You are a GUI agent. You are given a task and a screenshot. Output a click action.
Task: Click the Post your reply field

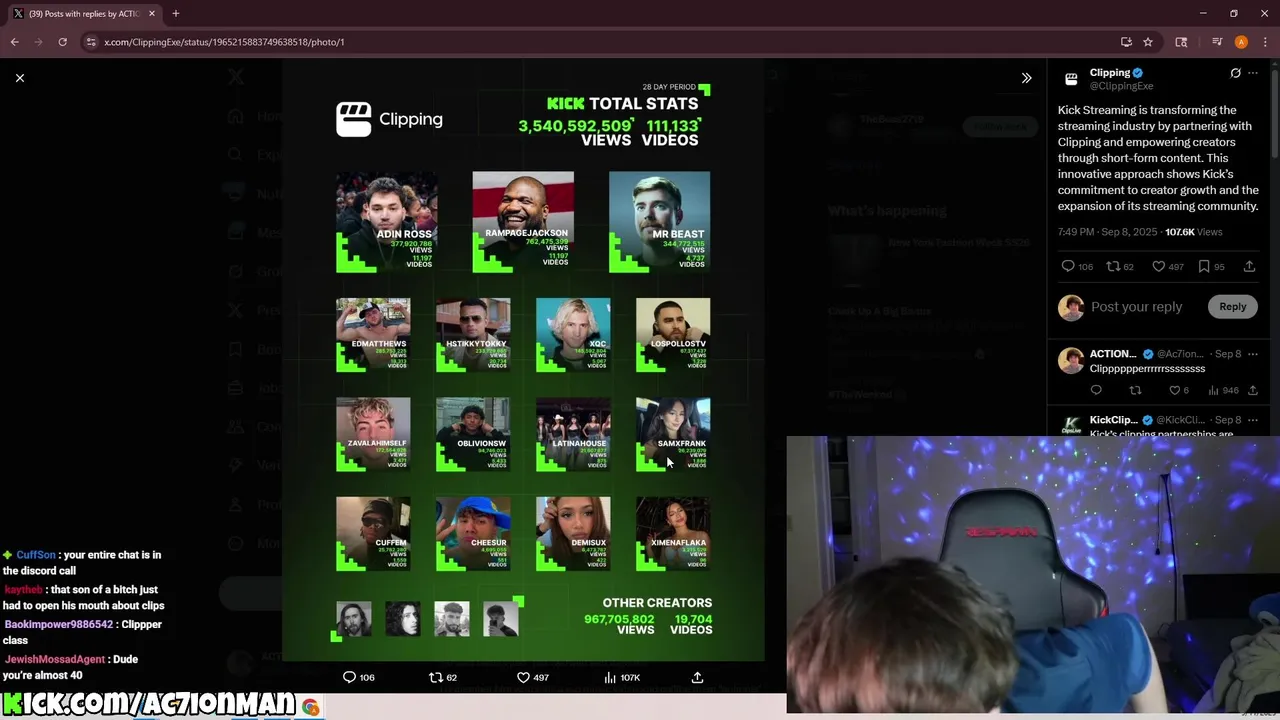pyautogui.click(x=1136, y=307)
